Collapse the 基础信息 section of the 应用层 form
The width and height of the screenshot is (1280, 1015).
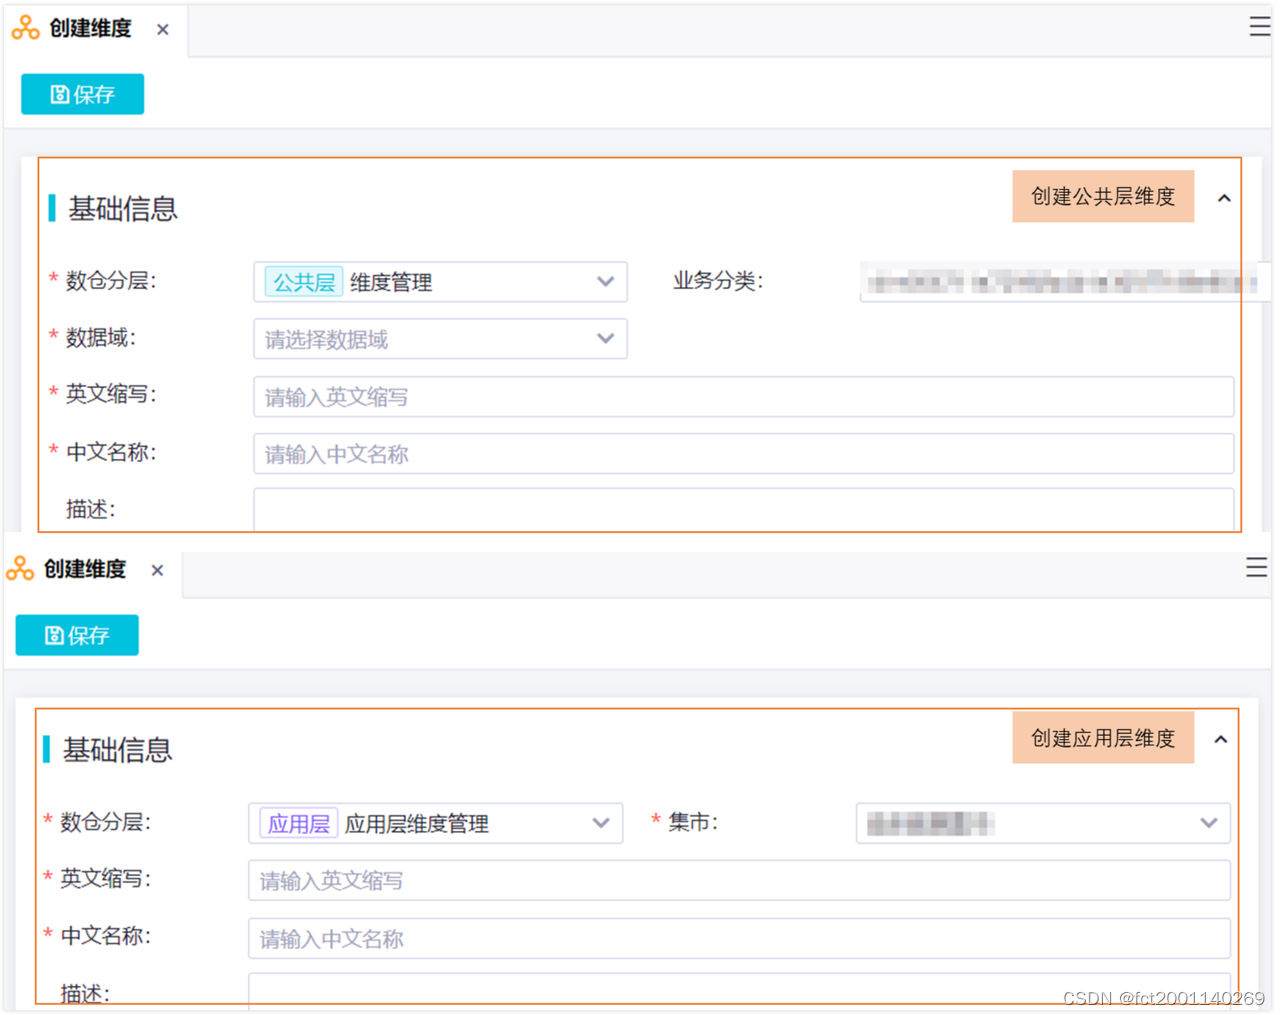(1221, 740)
